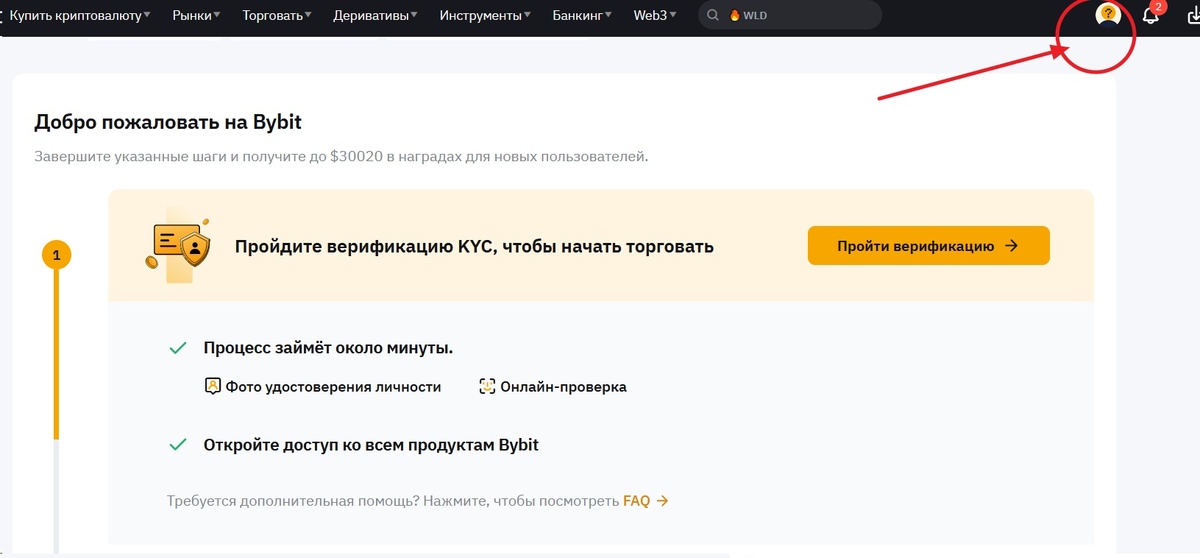Expand the Рынки dropdown arrow
The image size is (1200, 558).
217,15
